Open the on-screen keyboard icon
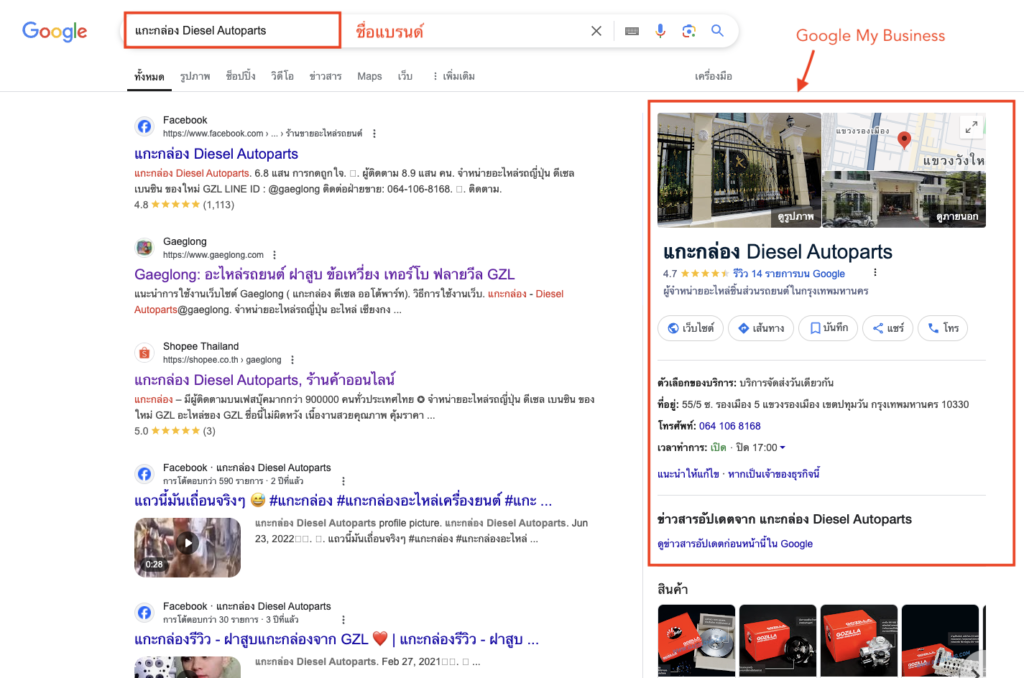 [x=632, y=31]
